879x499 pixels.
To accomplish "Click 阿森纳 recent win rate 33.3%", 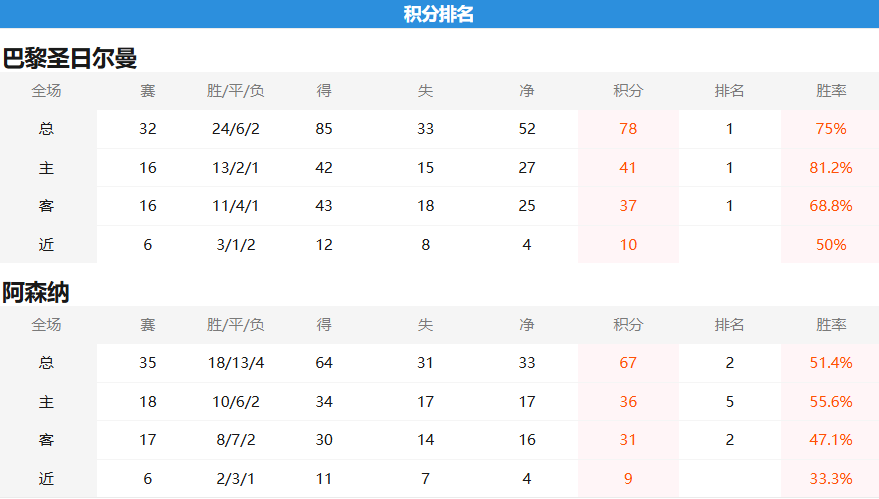I will (830, 479).
